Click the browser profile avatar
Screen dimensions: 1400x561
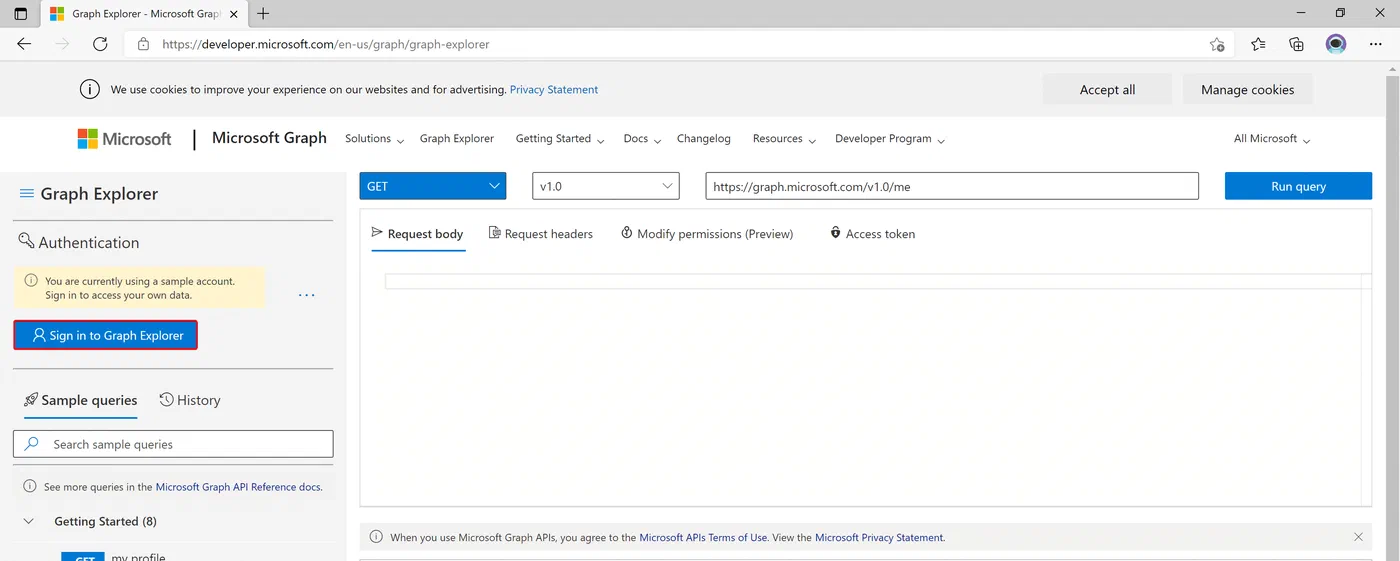pyautogui.click(x=1336, y=44)
